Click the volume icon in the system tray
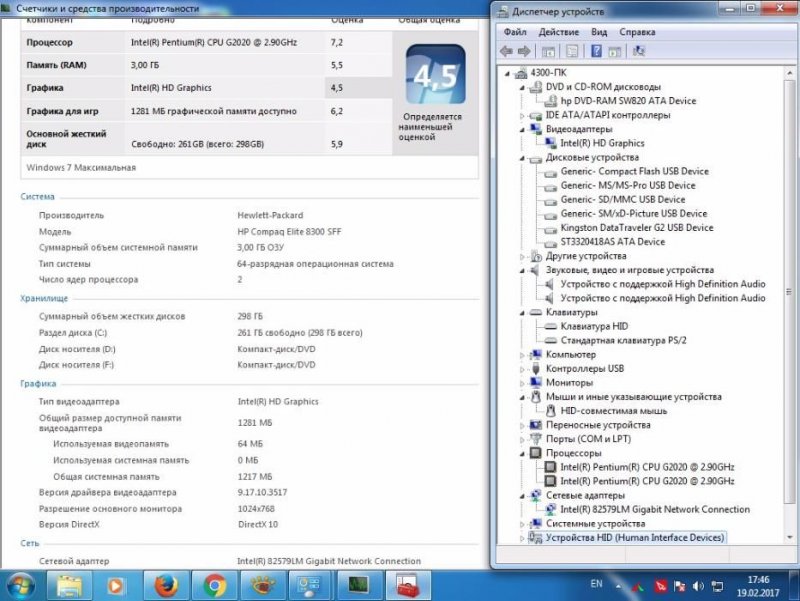Image resolution: width=800 pixels, height=601 pixels. coord(697,585)
